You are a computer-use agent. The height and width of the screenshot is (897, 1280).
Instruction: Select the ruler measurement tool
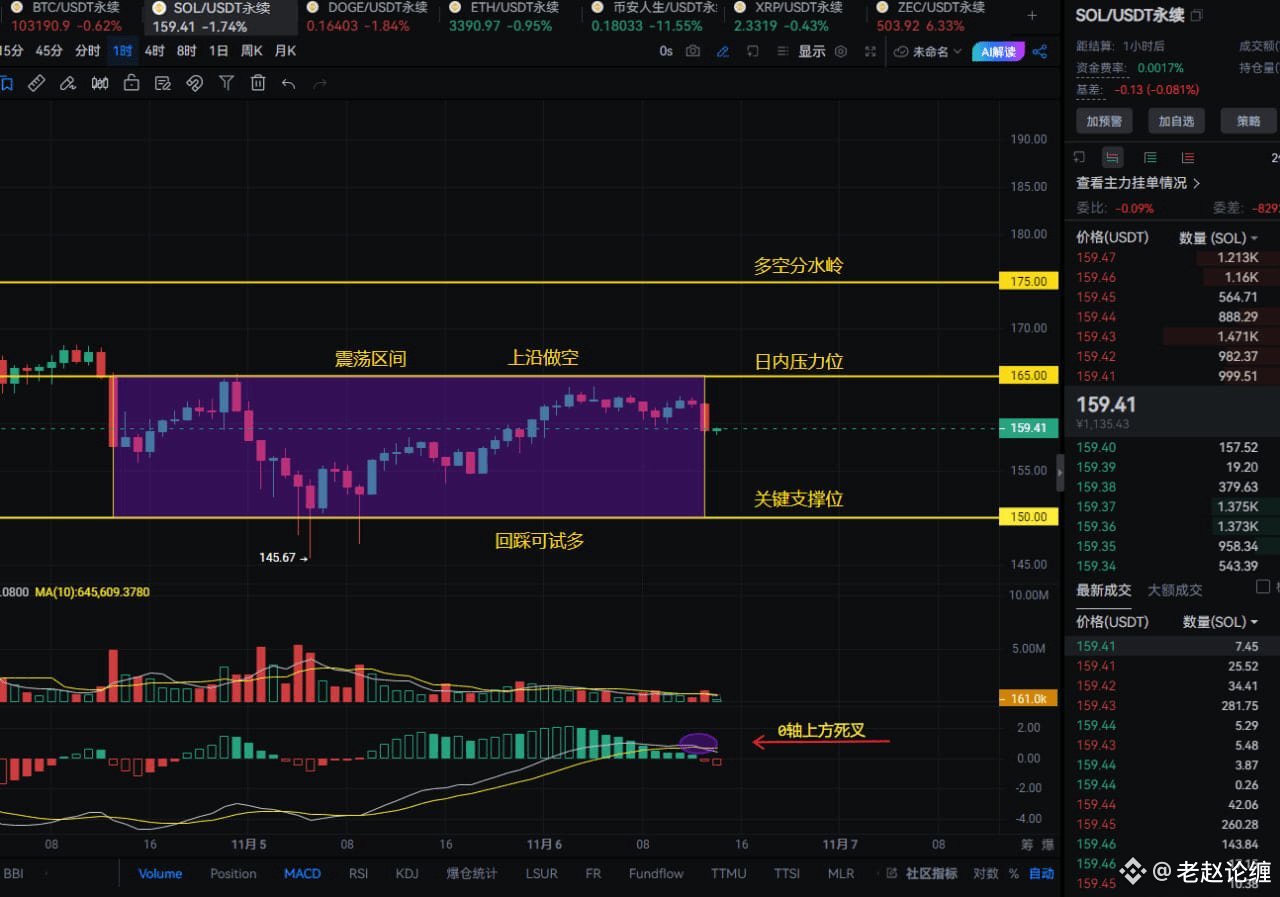coord(36,84)
